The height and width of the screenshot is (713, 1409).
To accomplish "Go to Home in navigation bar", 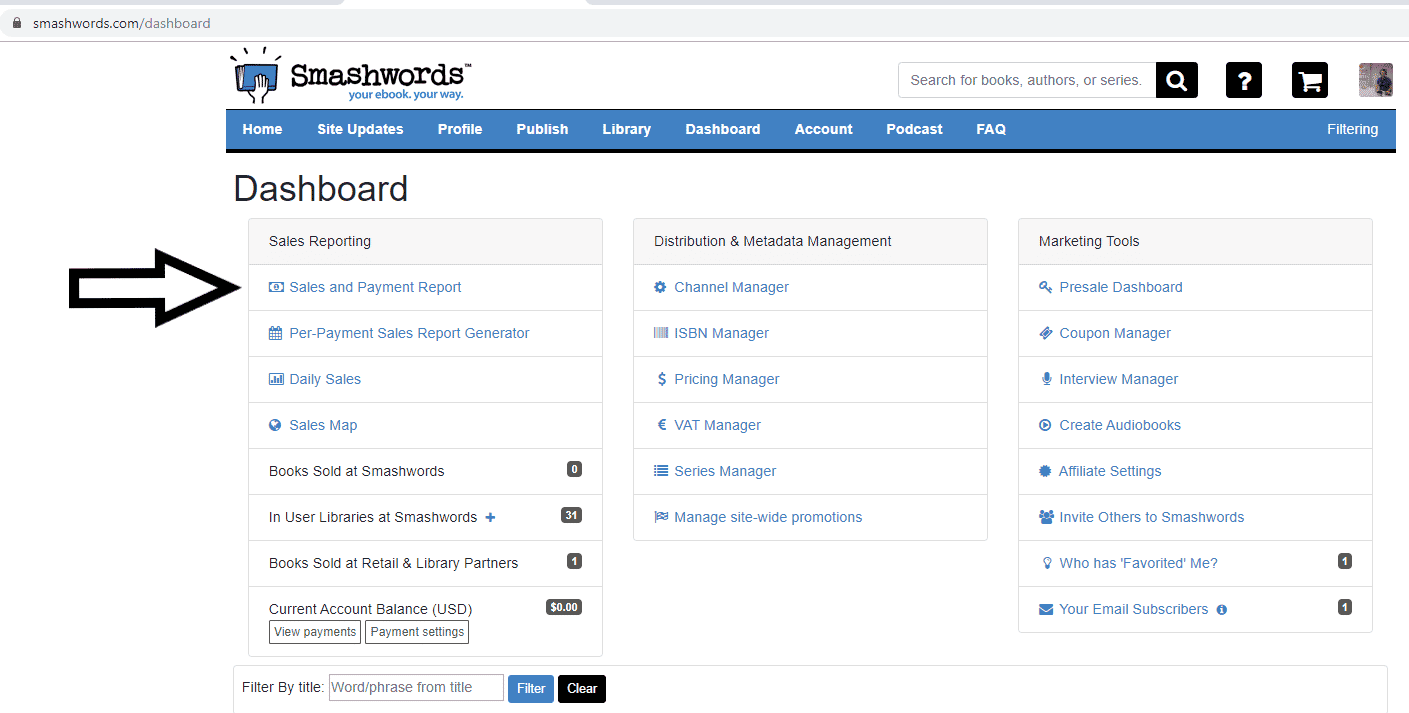I will [262, 129].
